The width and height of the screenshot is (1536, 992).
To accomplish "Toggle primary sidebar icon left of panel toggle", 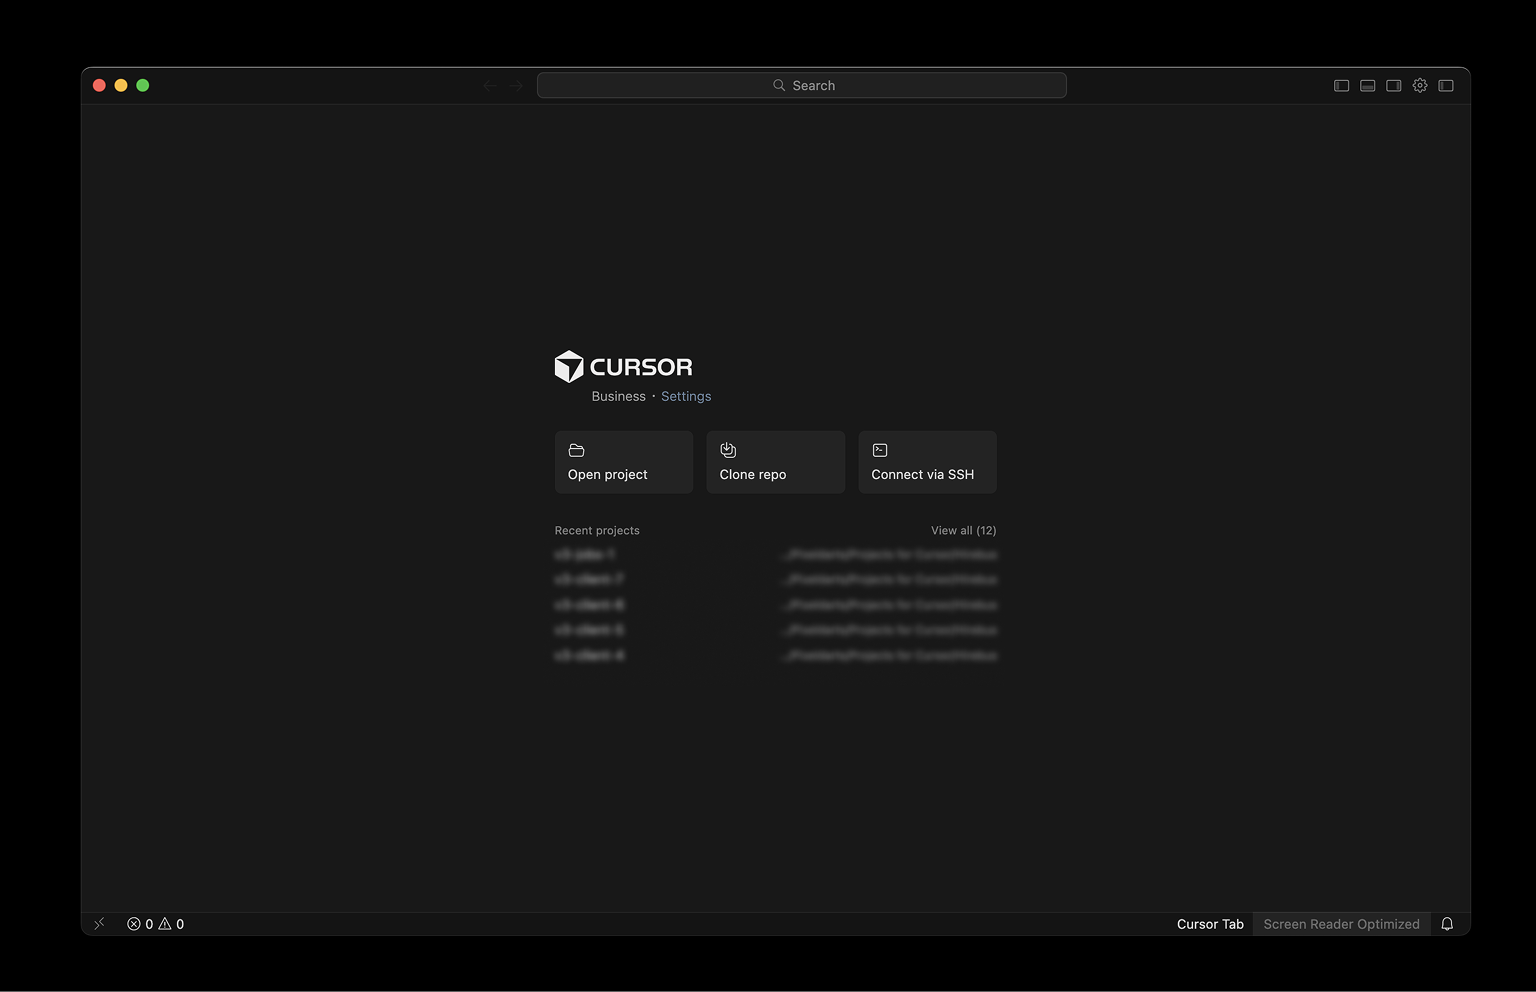I will (1341, 86).
